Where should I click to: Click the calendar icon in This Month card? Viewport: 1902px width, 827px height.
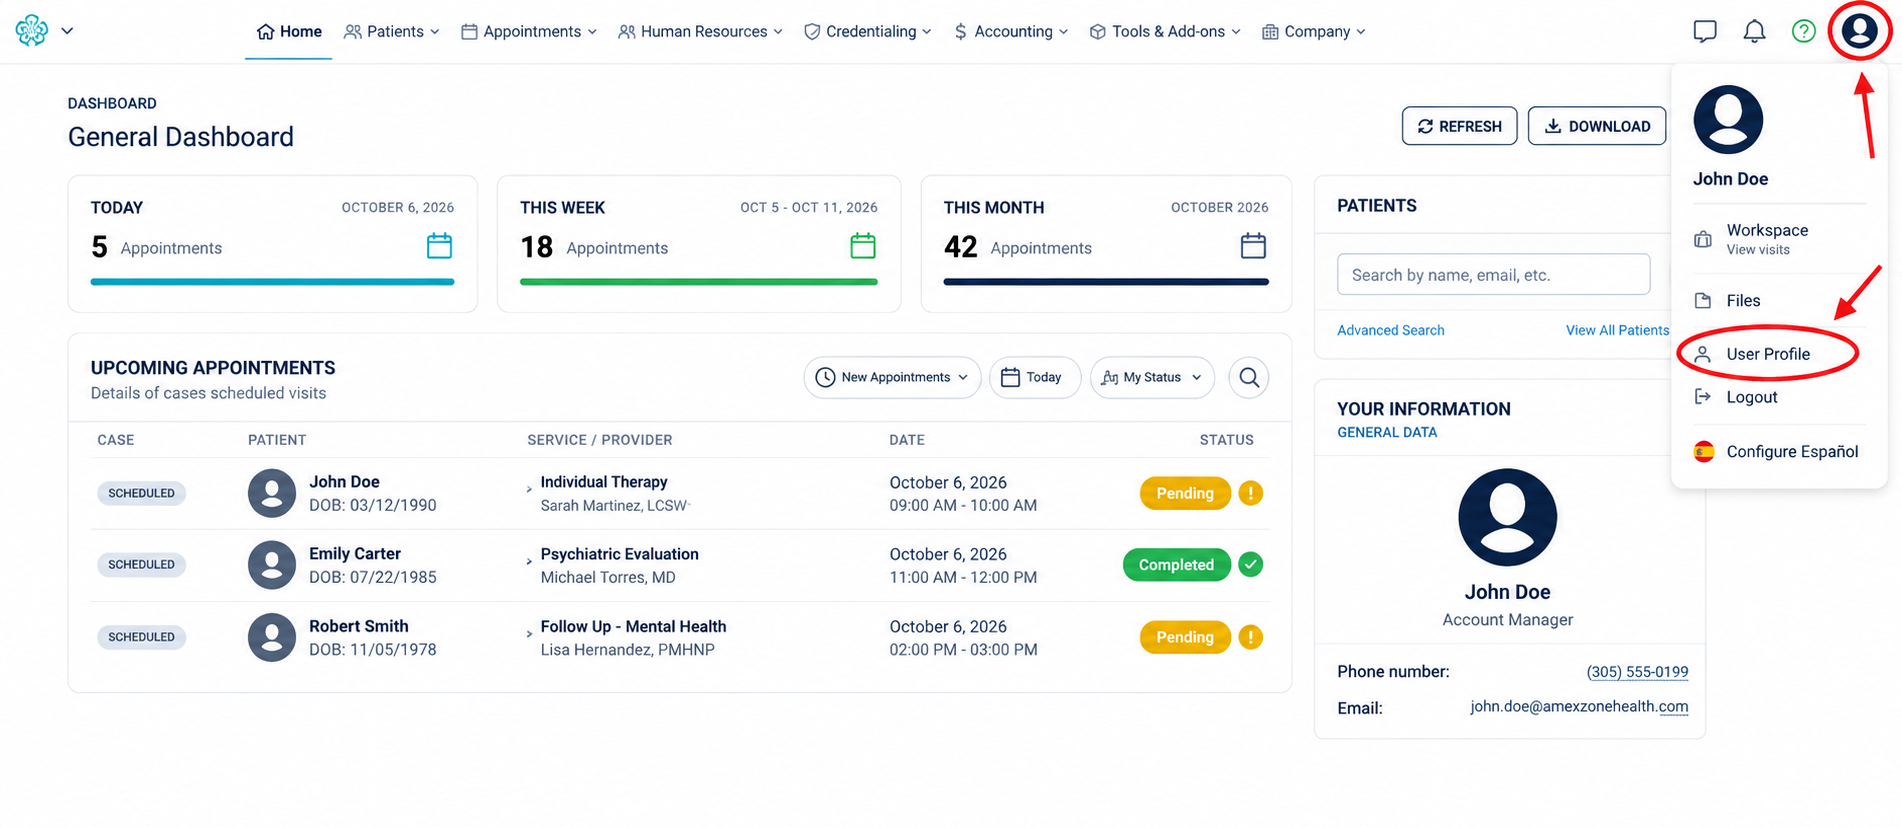1253,246
